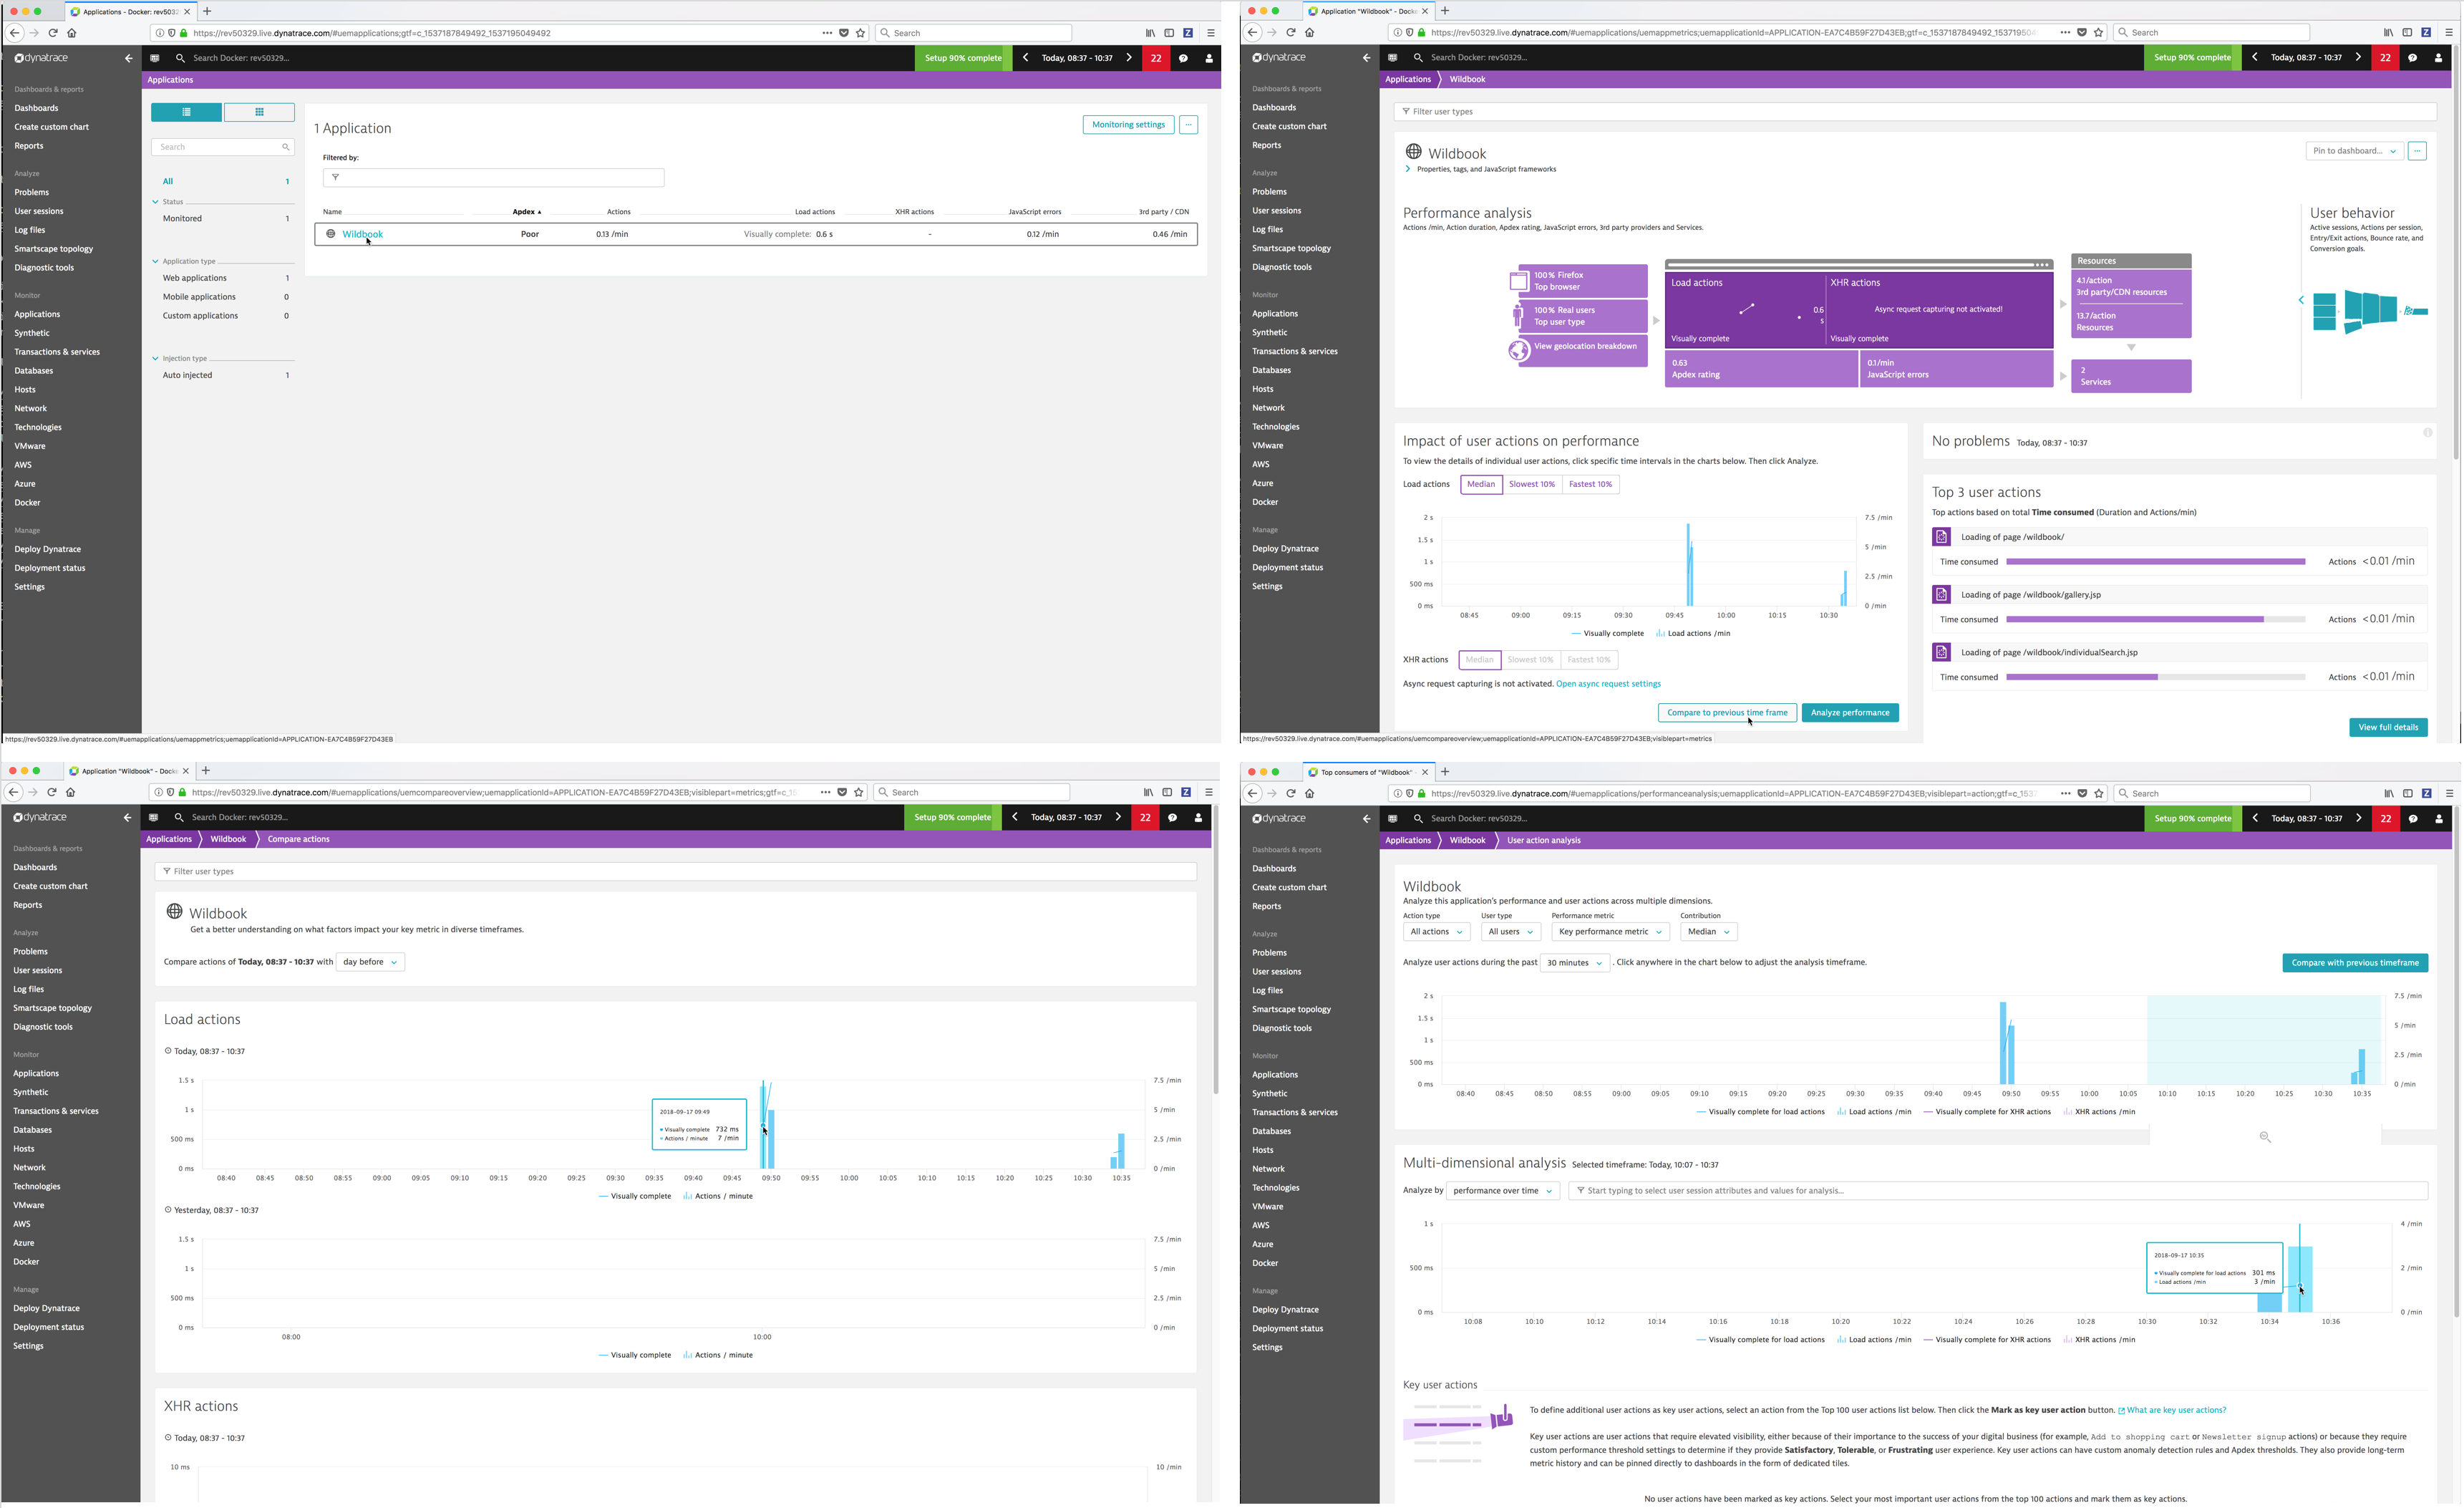Click globe icon beside Wildbook table row
Image resolution: width=2464 pixels, height=1508 pixels.
331,234
